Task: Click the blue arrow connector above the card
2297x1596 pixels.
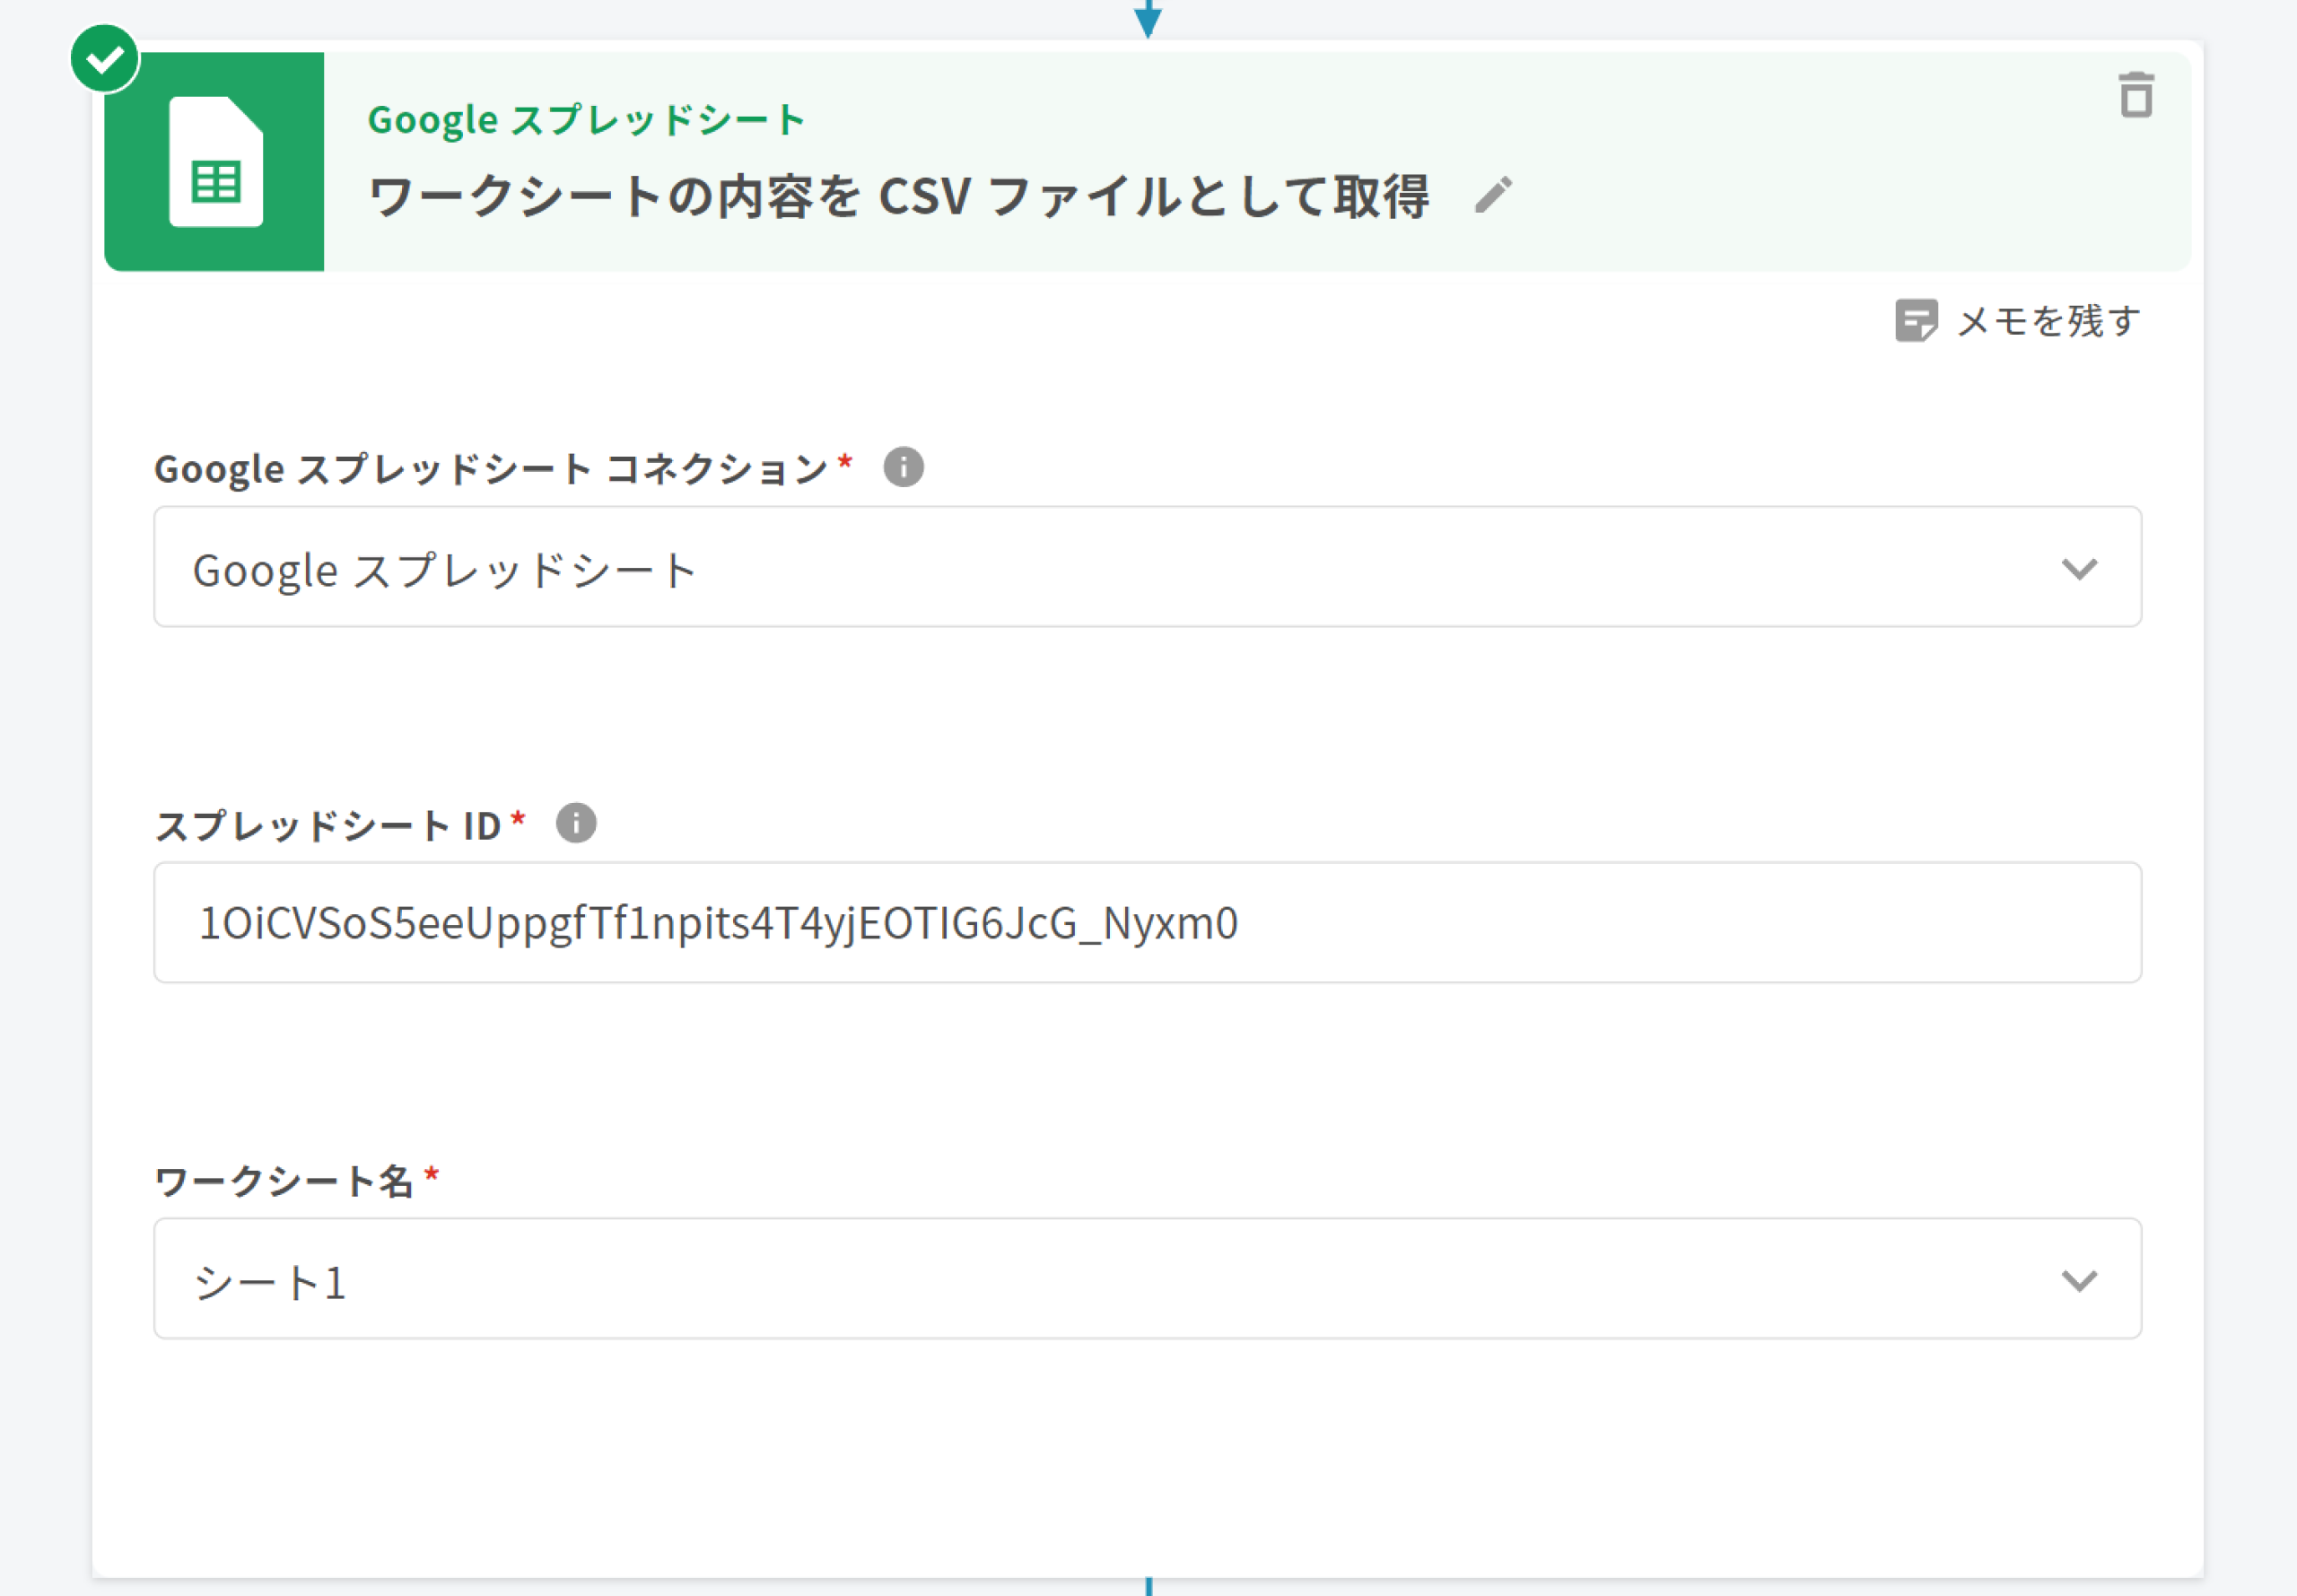Action: (x=1147, y=18)
